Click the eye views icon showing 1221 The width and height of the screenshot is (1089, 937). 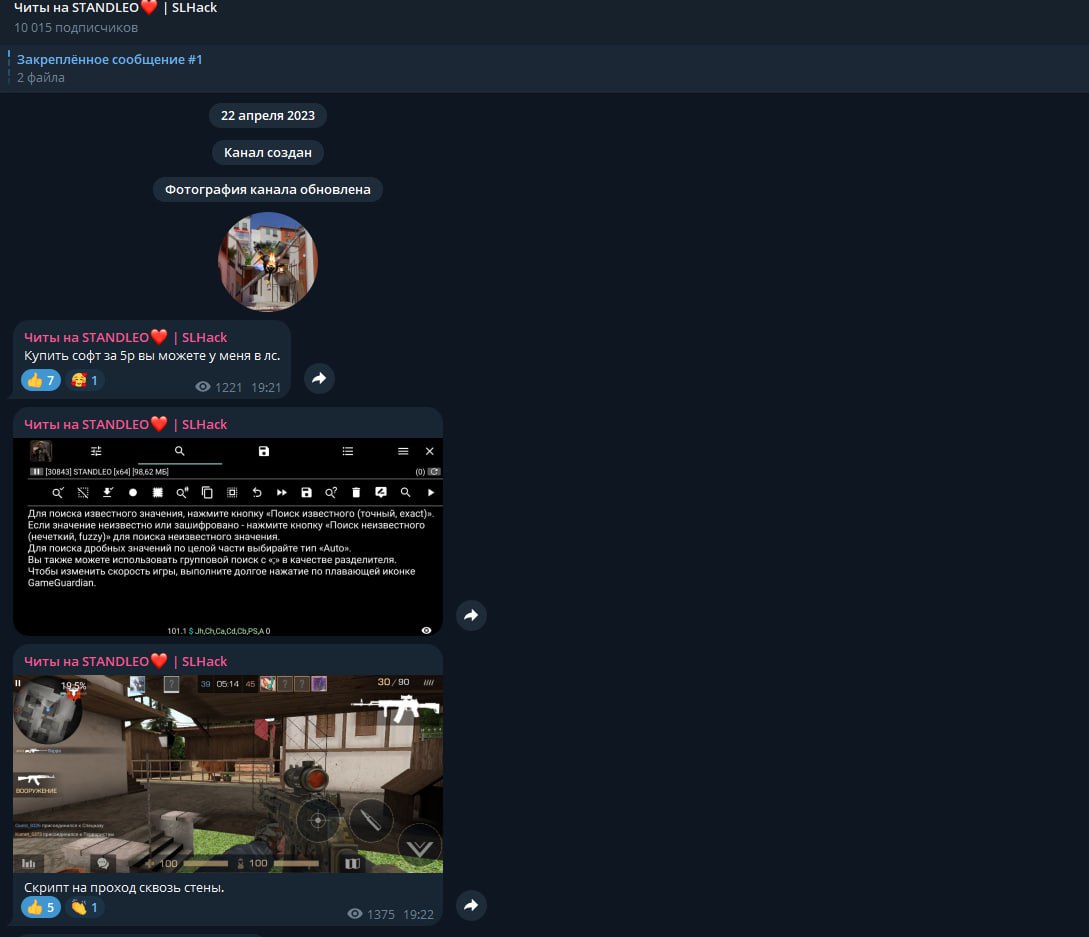coord(203,387)
